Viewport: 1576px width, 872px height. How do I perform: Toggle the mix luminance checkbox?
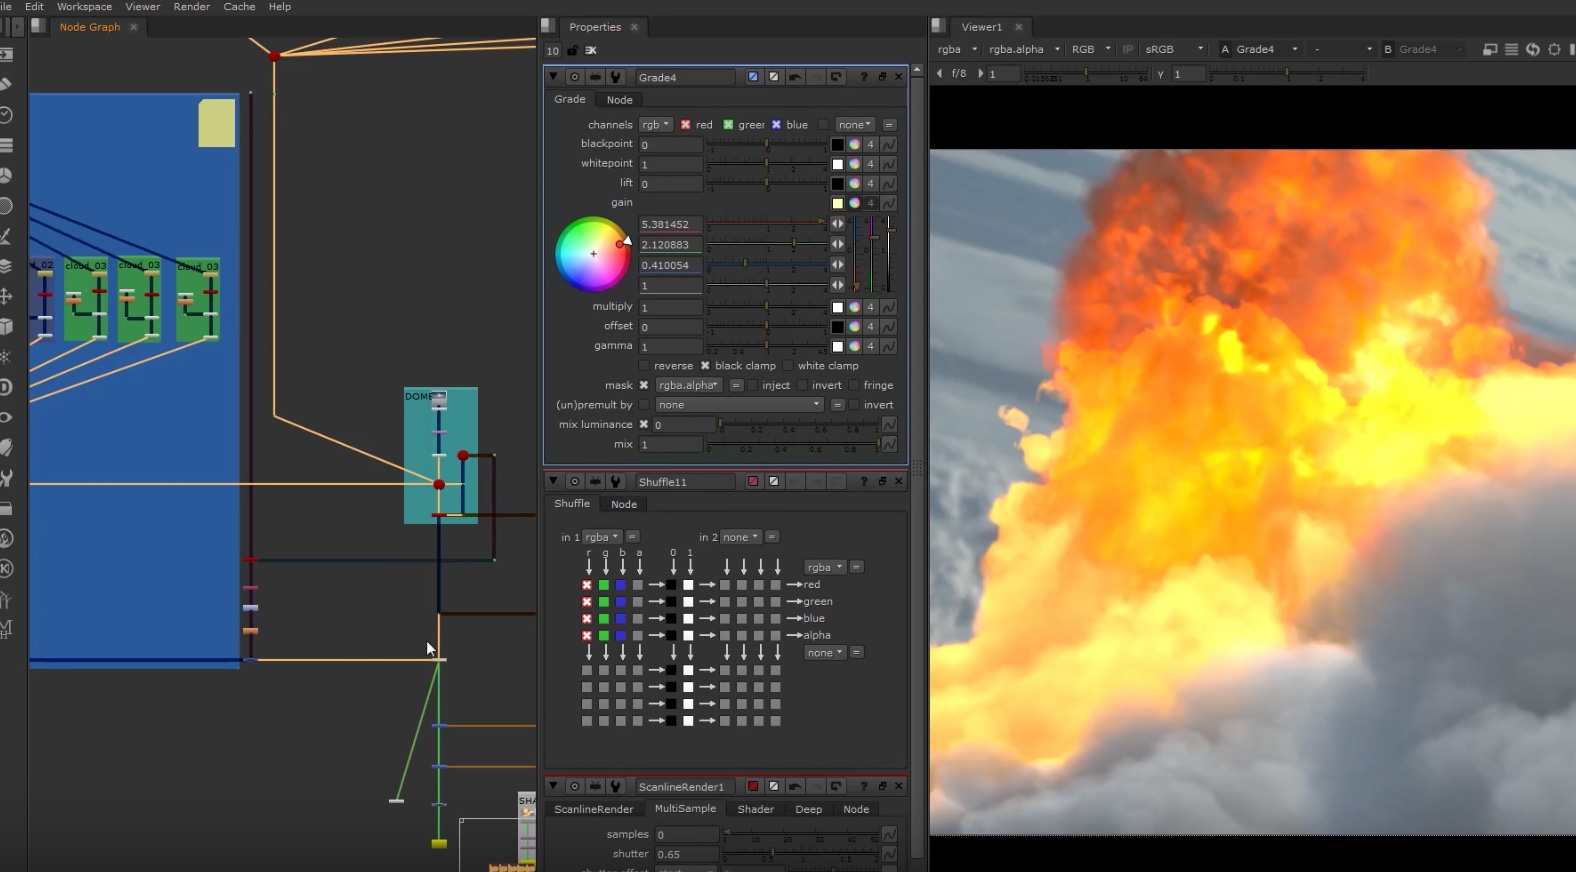click(x=644, y=424)
